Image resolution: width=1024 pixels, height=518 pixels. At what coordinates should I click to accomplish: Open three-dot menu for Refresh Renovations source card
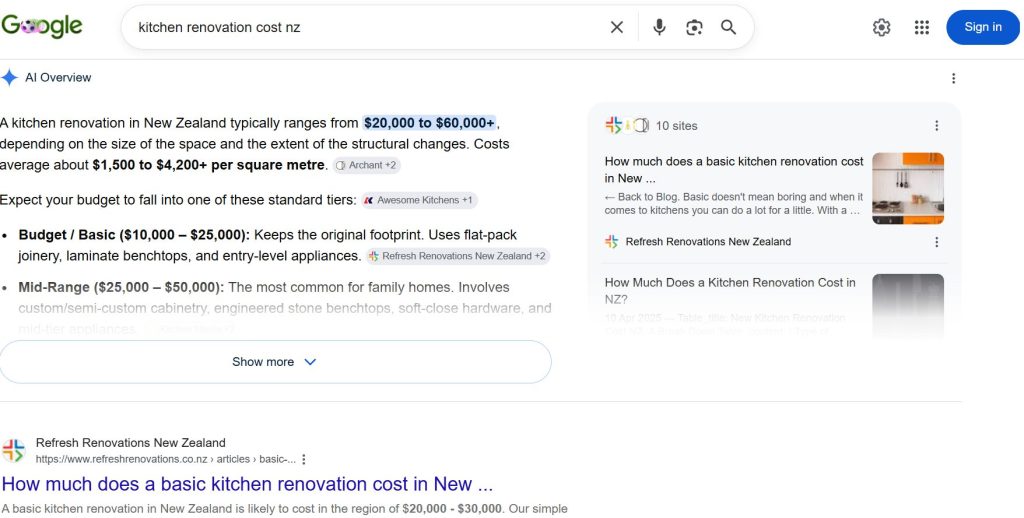(x=936, y=242)
